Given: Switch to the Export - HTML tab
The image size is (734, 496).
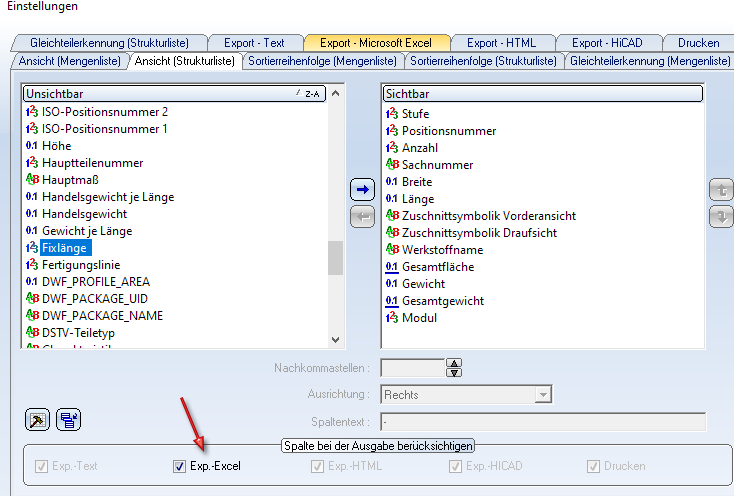Looking at the screenshot, I should click(501, 43).
